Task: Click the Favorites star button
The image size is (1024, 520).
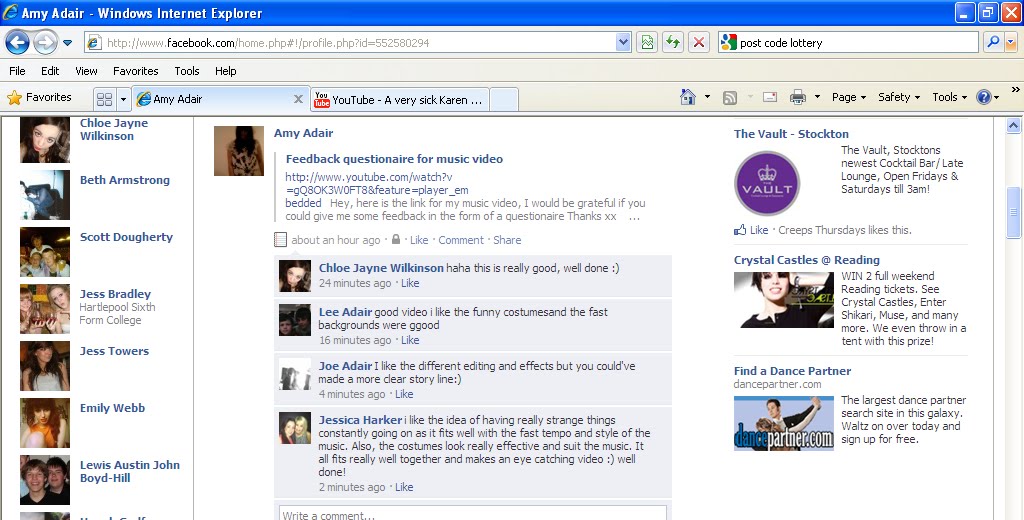Action: (39, 97)
